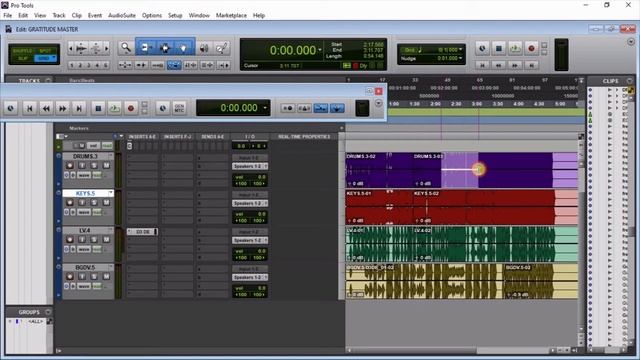This screenshot has height=360, width=640.
Task: Click Record in floating Transport window
Action: pyautogui.click(x=131, y=108)
